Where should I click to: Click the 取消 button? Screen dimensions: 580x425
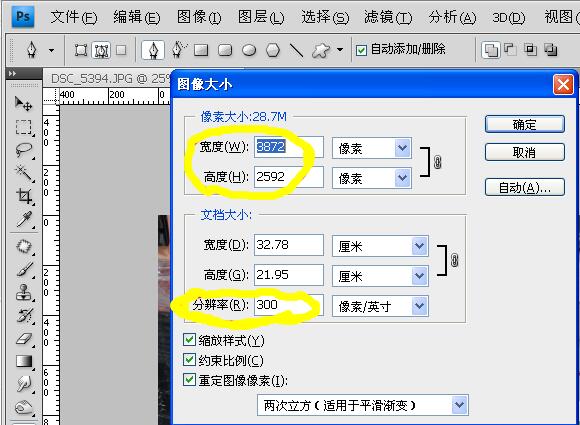click(525, 152)
